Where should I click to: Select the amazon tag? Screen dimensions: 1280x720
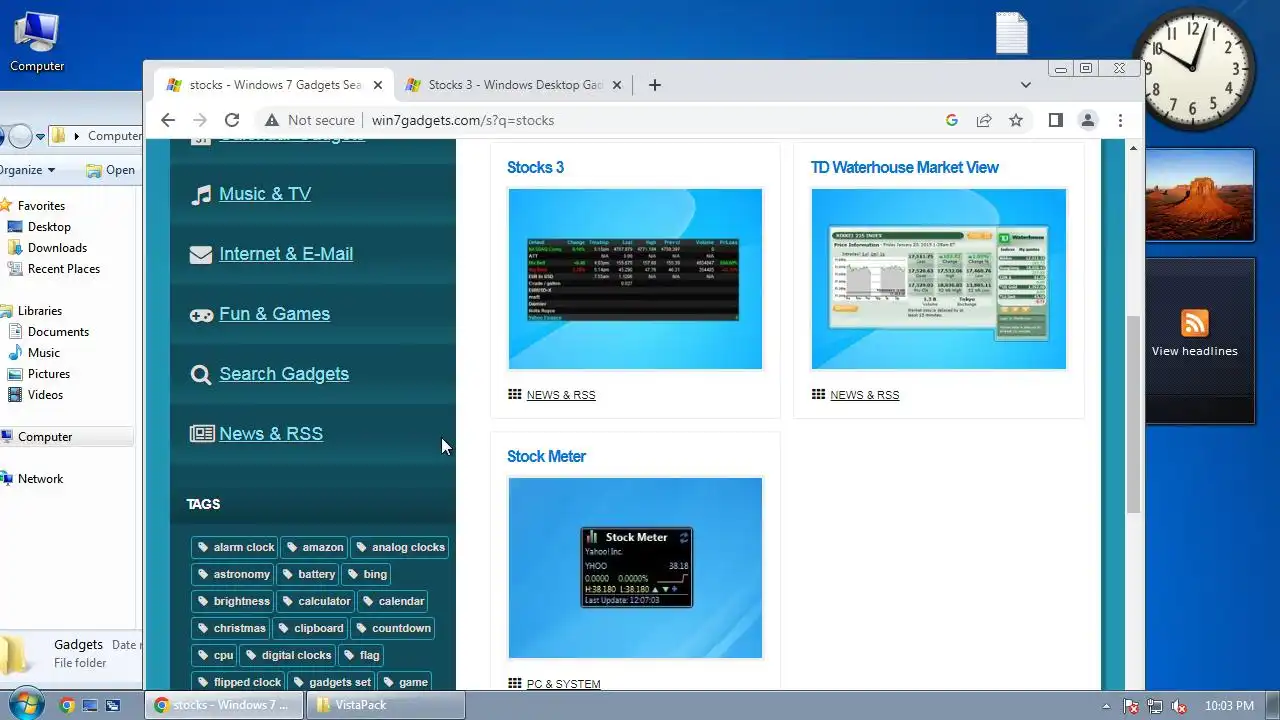(x=314, y=547)
